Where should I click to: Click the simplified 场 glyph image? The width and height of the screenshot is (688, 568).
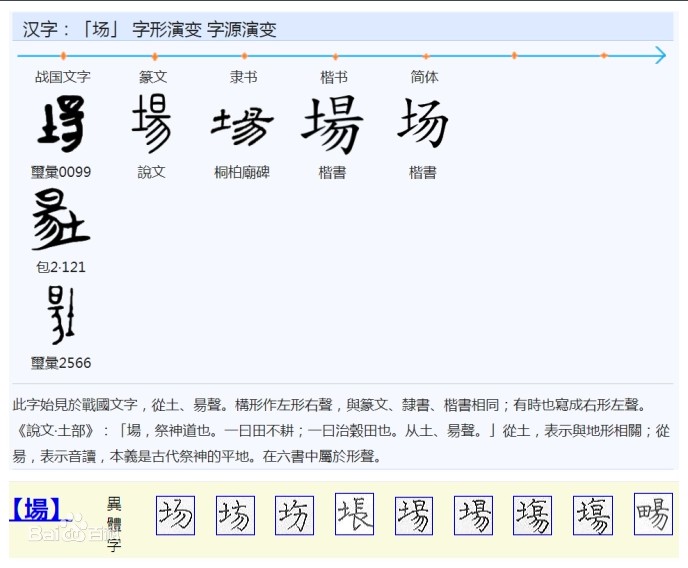(x=423, y=123)
